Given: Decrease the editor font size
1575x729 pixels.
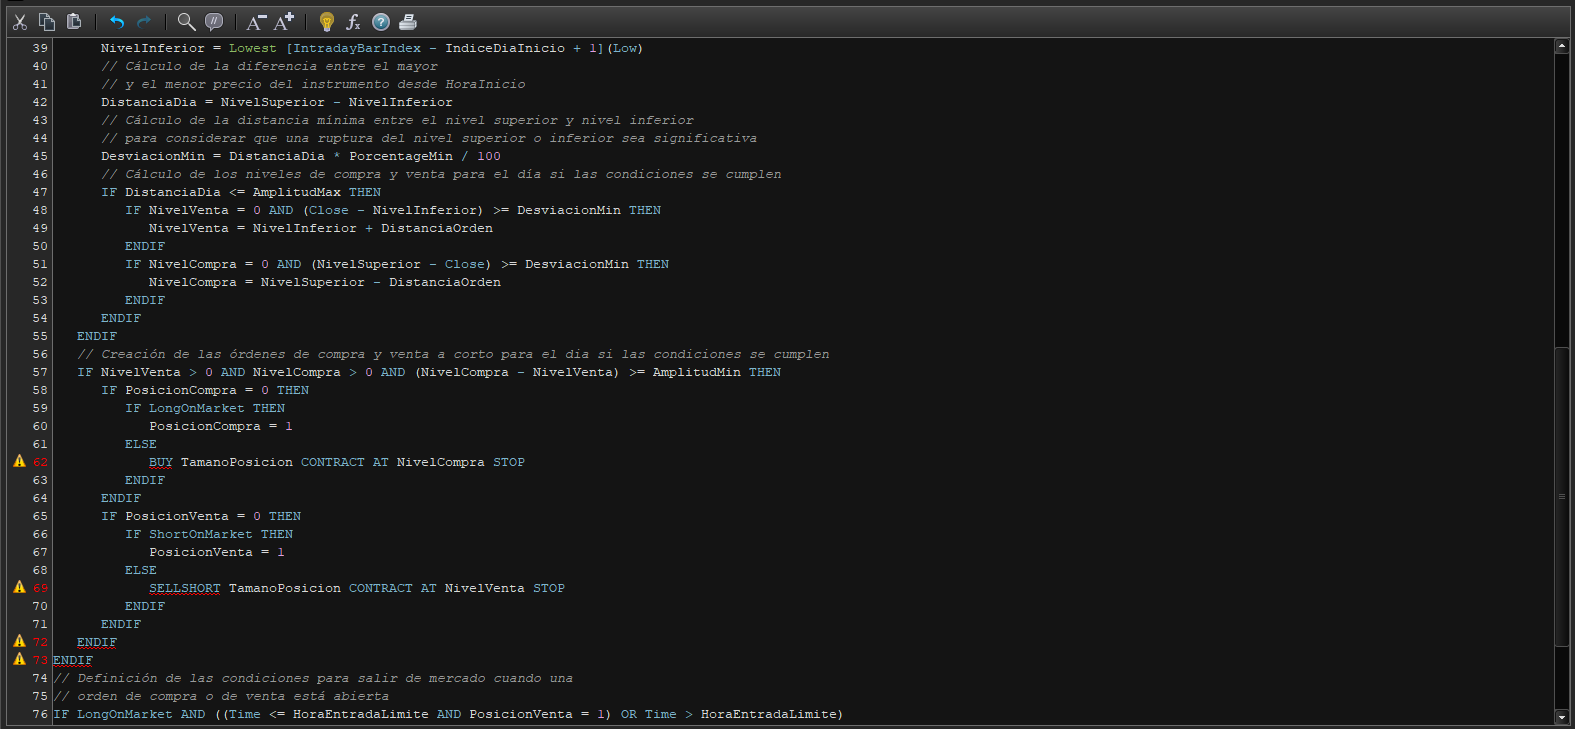Looking at the screenshot, I should (x=256, y=21).
